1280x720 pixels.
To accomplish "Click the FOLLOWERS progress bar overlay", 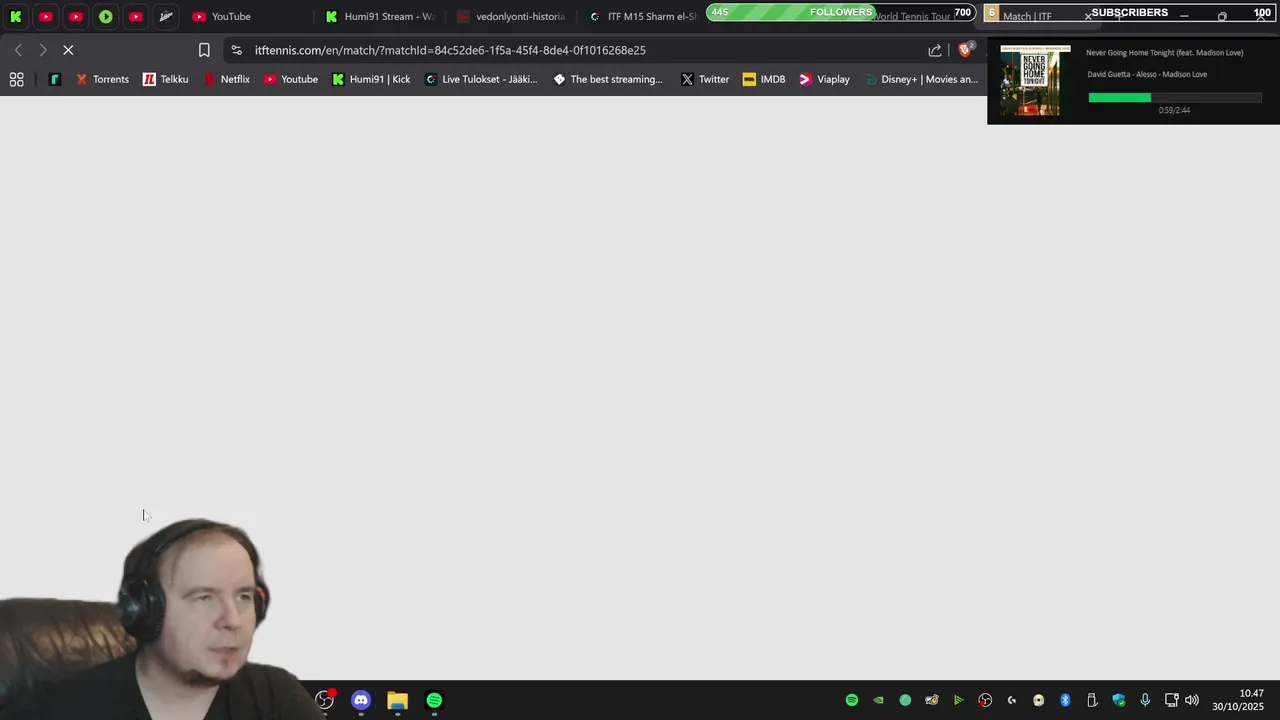I will pos(841,12).
